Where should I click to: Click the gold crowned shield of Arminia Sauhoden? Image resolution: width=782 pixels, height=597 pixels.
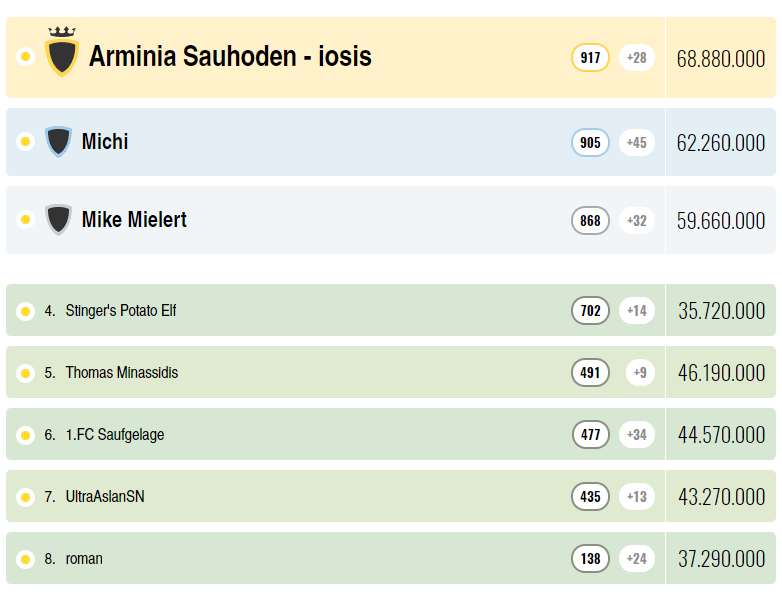pyautogui.click(x=61, y=51)
